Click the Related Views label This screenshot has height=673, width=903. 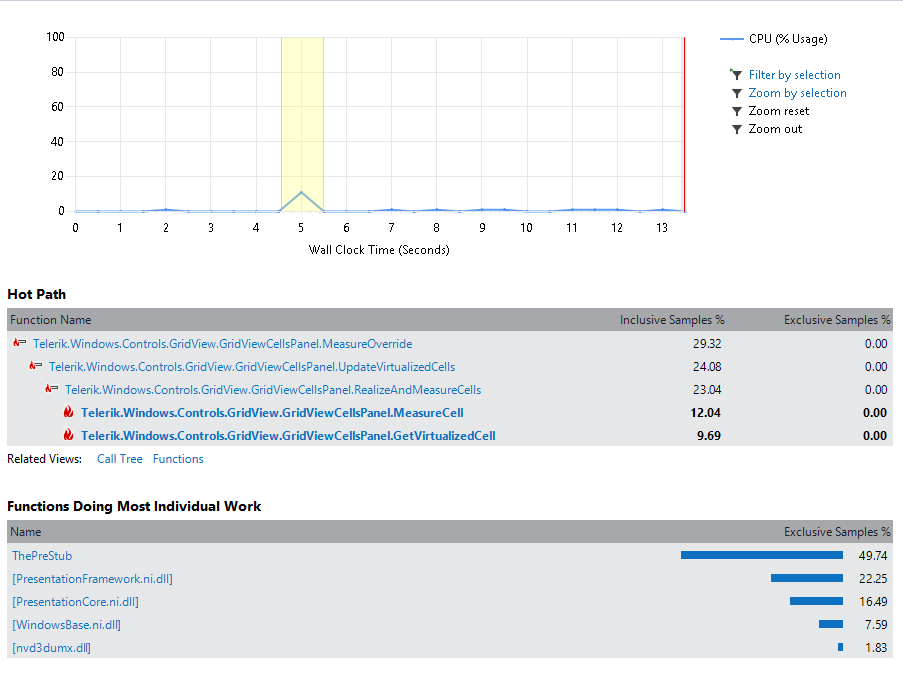point(44,459)
